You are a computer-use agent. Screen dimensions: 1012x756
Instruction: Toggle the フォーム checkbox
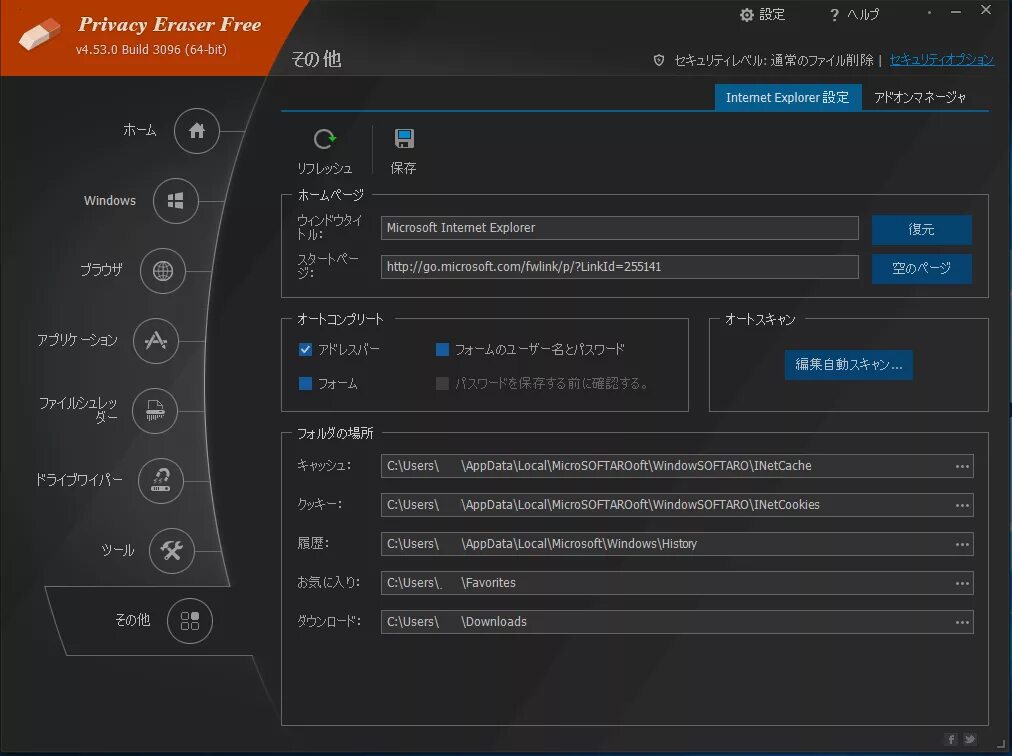coord(305,383)
